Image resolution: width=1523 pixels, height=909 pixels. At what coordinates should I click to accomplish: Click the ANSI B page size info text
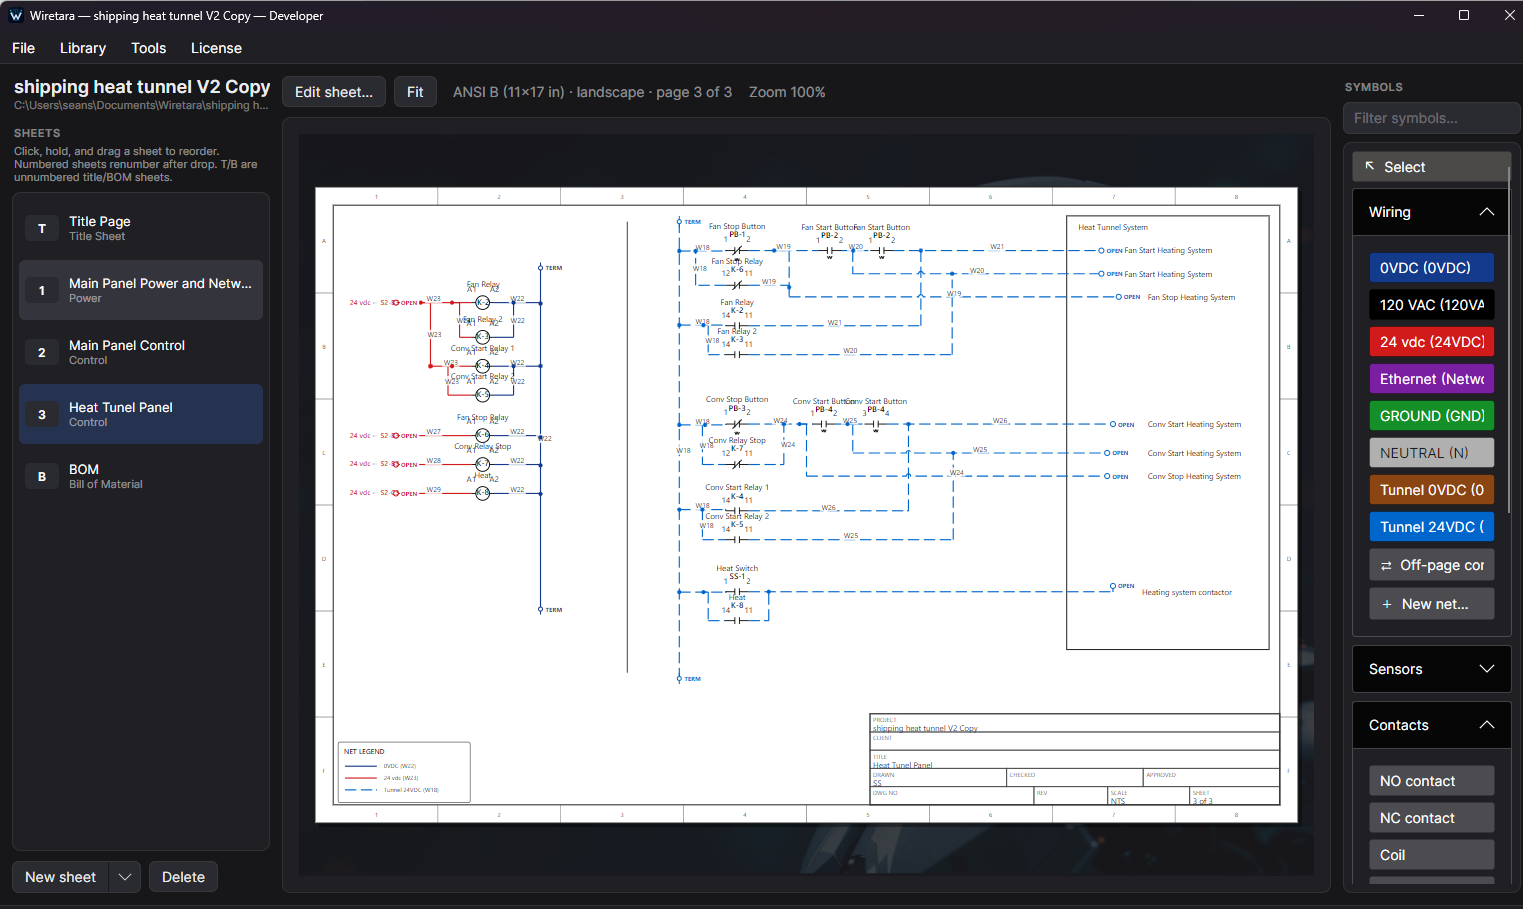point(592,92)
